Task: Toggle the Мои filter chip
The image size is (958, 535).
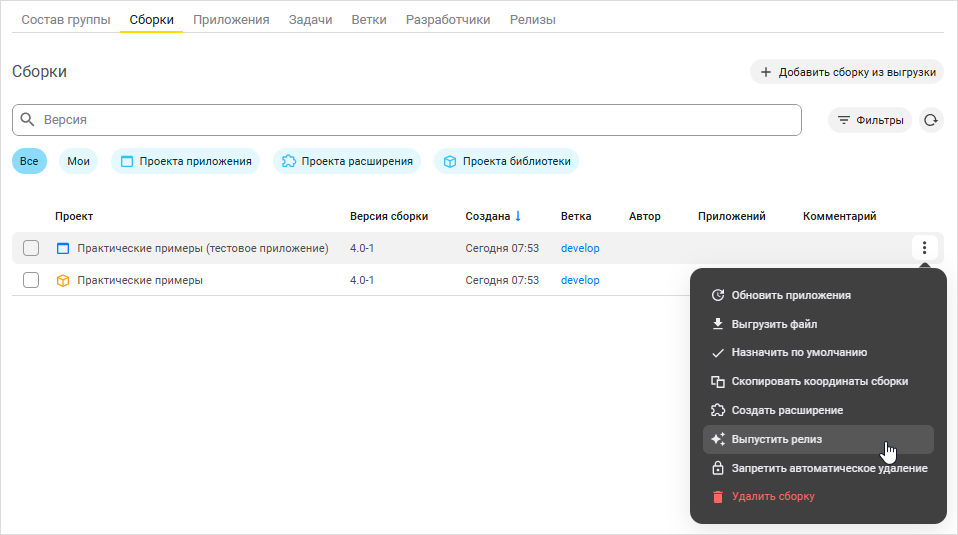Action: tap(78, 161)
